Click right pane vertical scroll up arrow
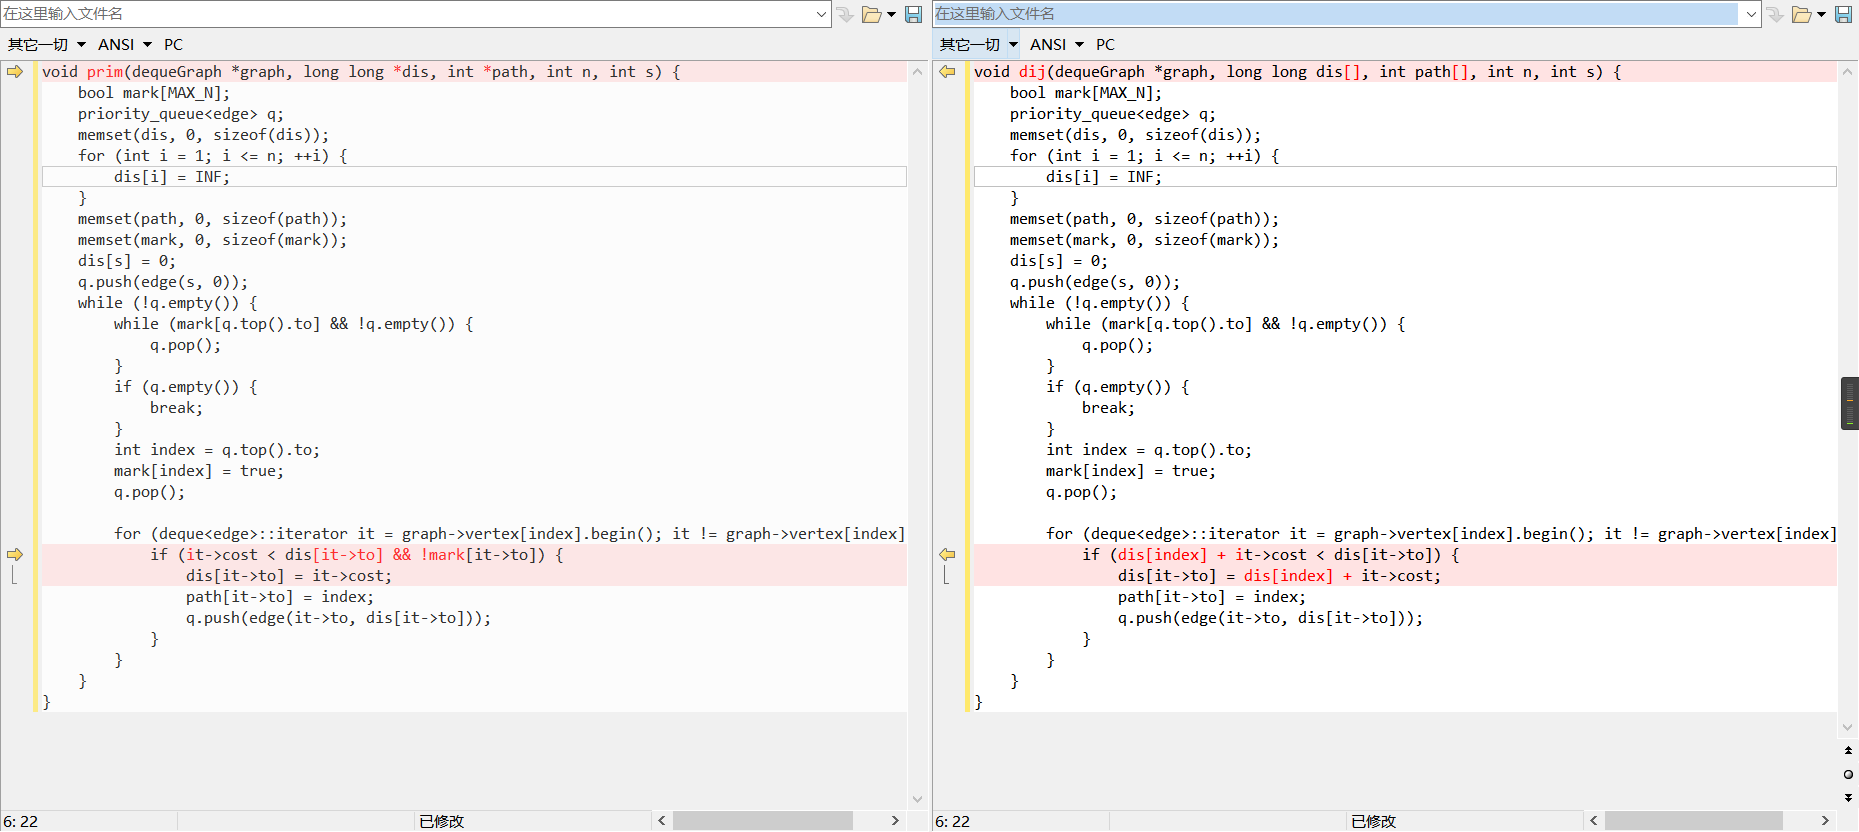 coord(1848,72)
